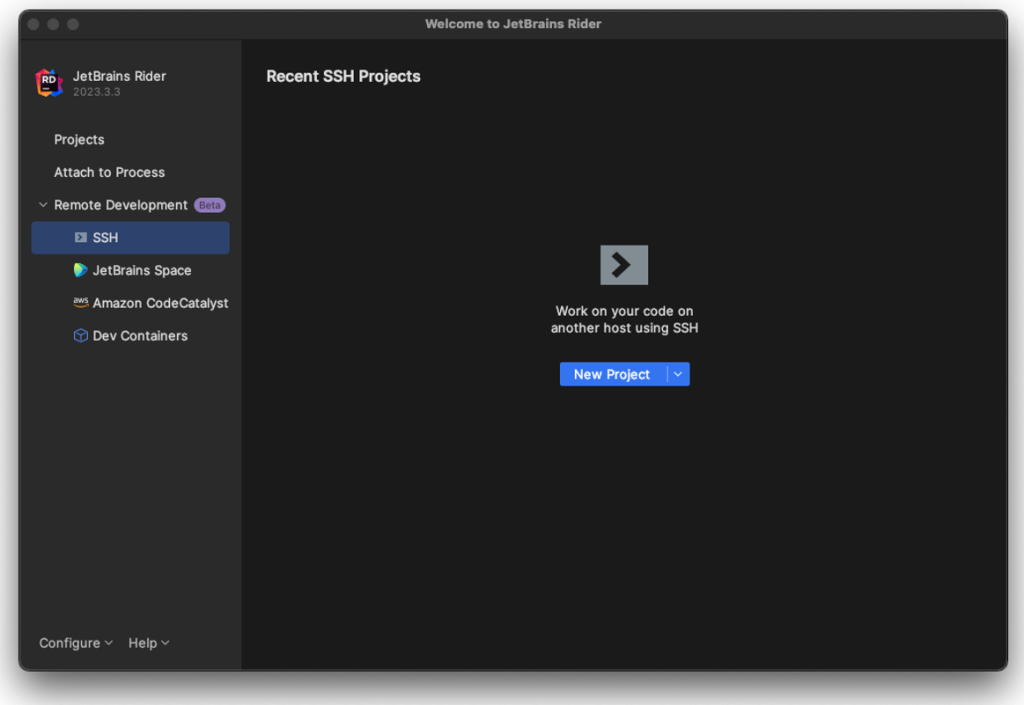Click the New Project button

pyautogui.click(x=611, y=374)
